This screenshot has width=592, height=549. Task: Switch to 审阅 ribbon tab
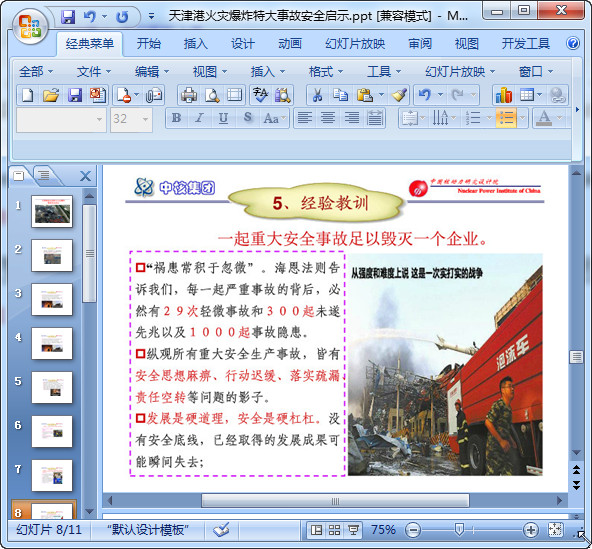420,44
